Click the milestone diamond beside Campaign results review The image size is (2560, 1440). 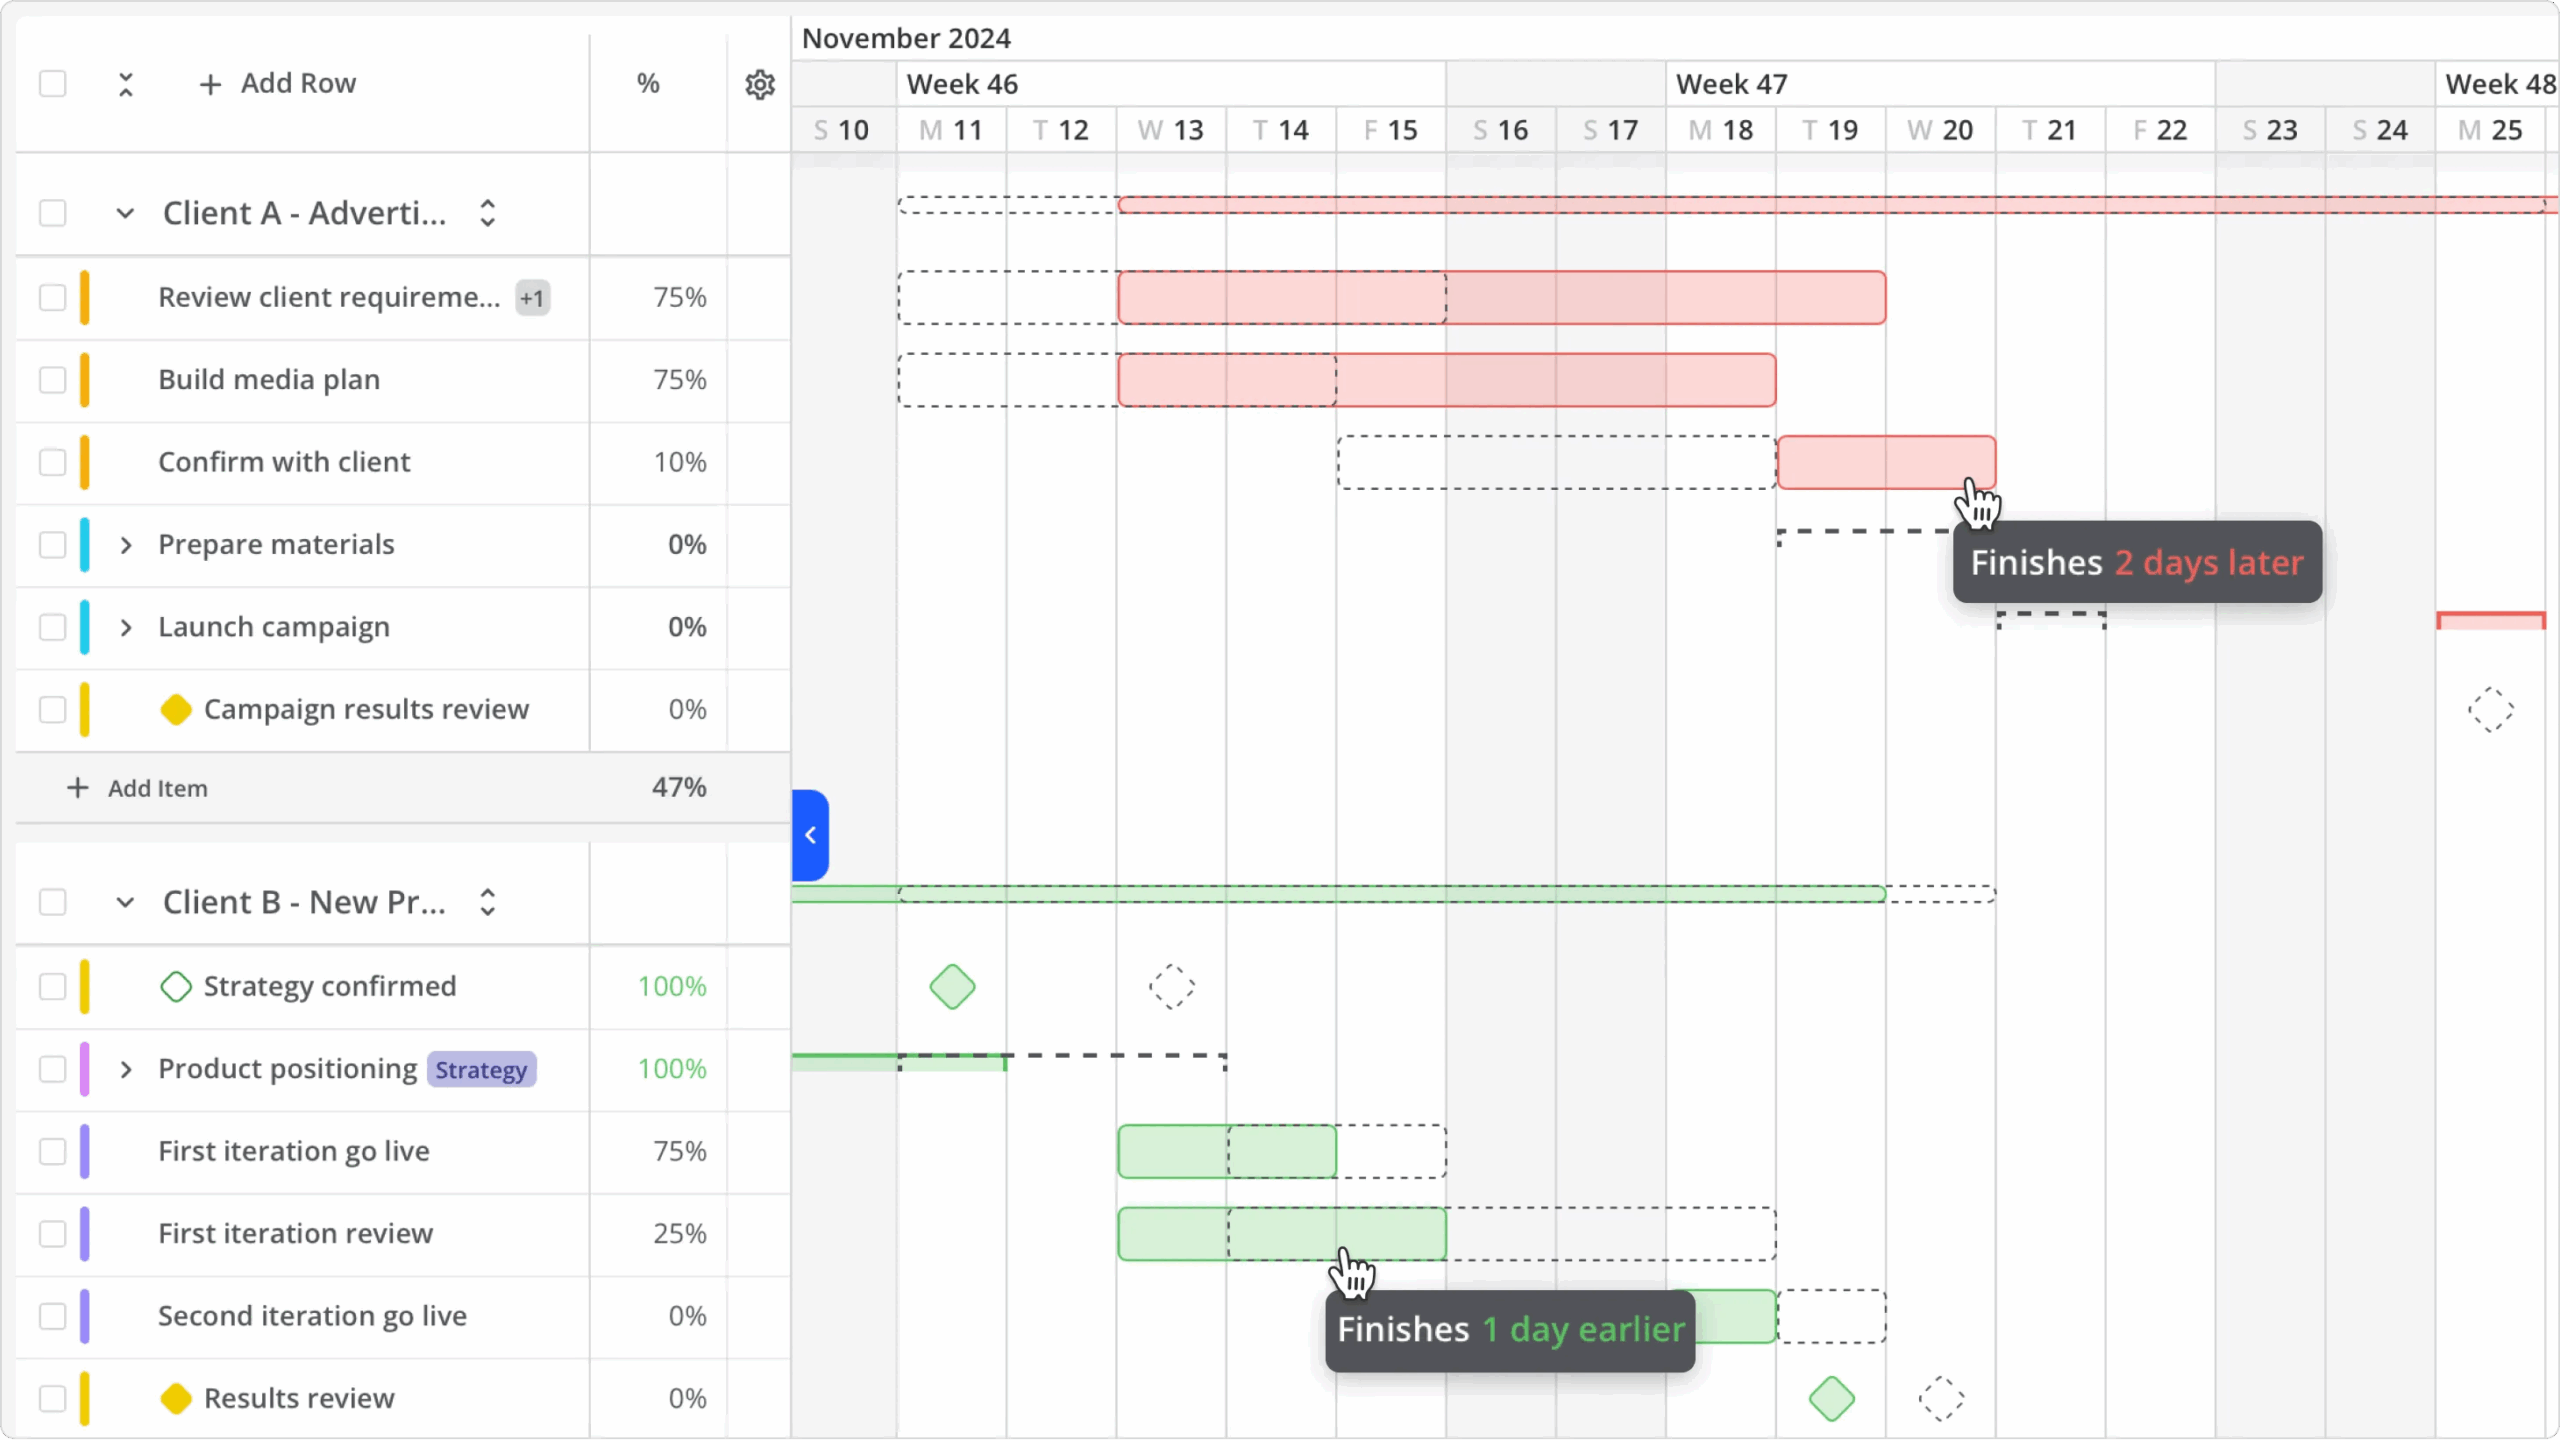click(x=176, y=709)
